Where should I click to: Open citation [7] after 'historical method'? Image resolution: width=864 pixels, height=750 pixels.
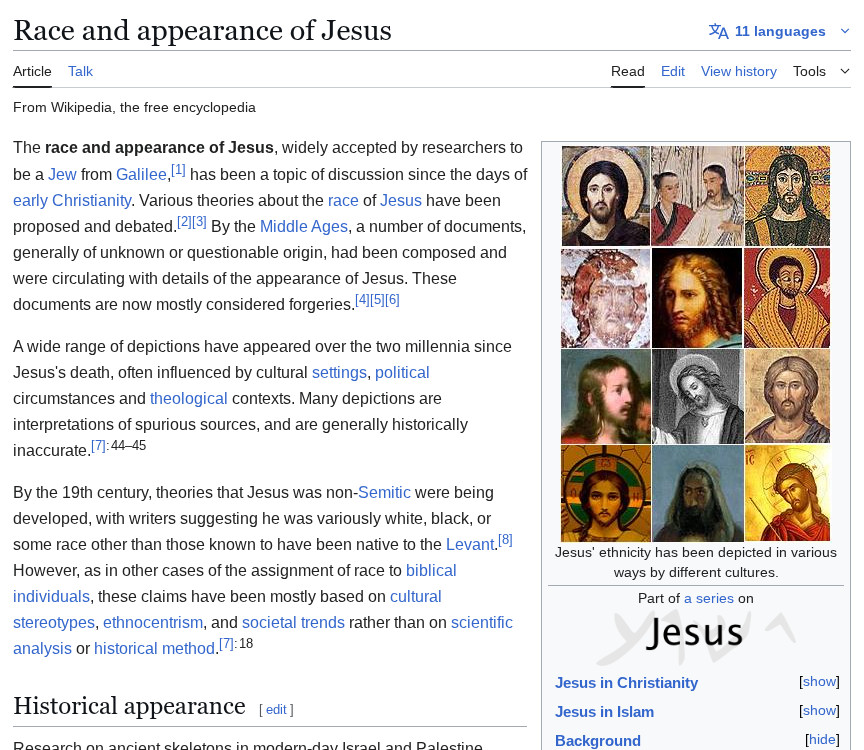pyautogui.click(x=226, y=644)
